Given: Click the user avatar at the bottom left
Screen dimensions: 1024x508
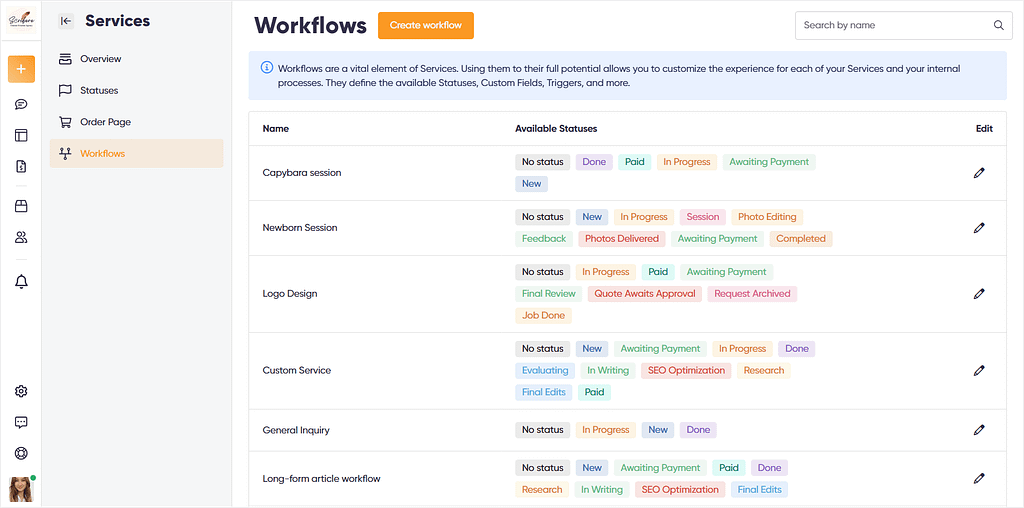Looking at the screenshot, I should point(21,489).
